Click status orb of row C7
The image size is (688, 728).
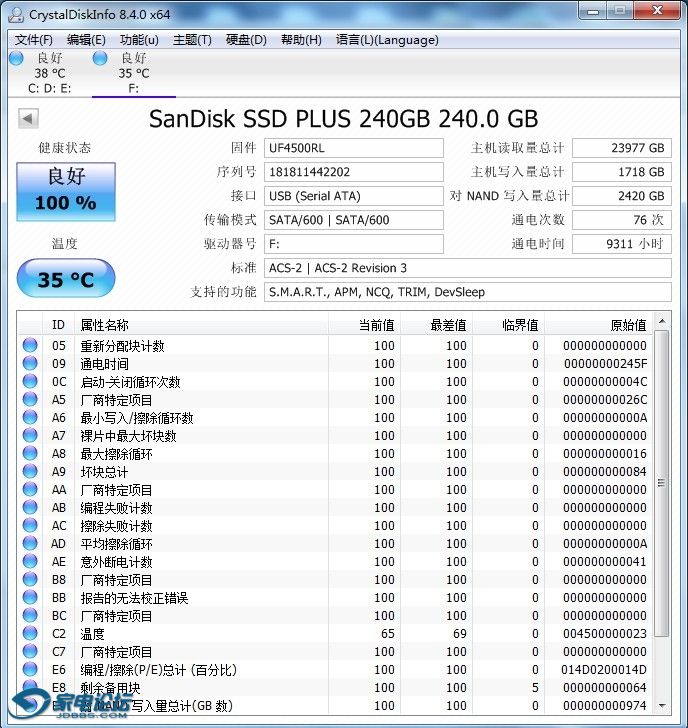coord(30,651)
